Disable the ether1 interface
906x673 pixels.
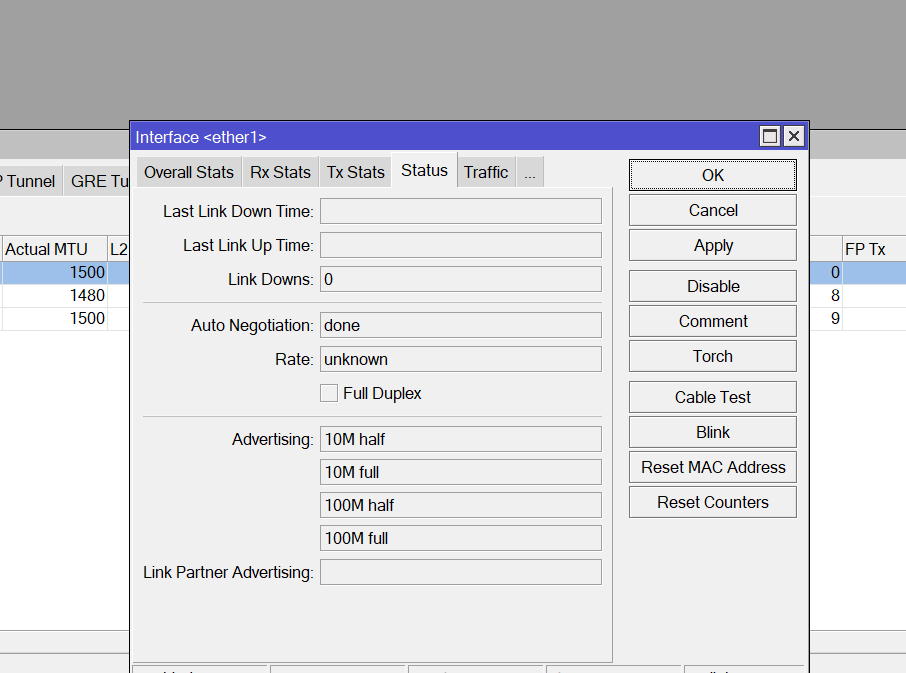[712, 286]
